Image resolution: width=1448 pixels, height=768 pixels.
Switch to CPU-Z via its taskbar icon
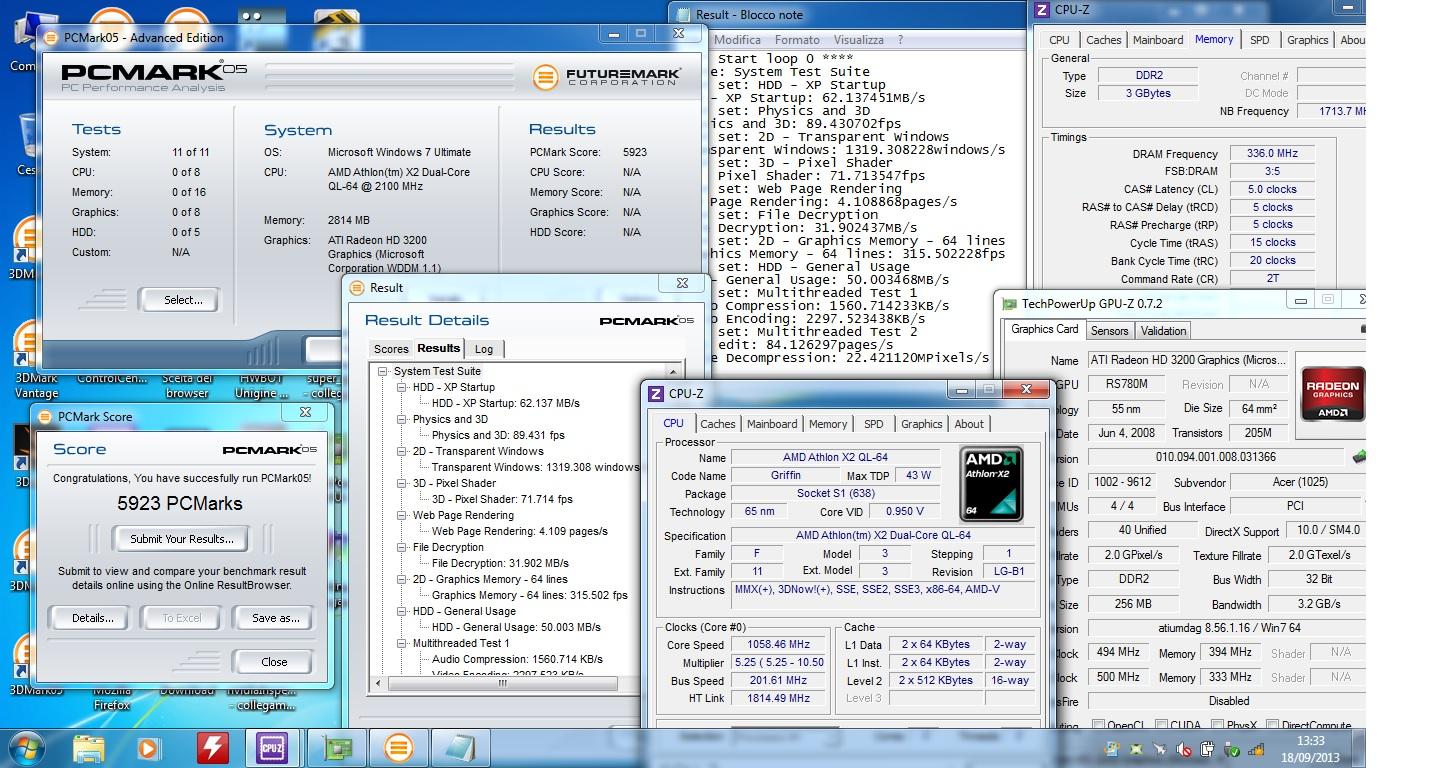click(271, 748)
